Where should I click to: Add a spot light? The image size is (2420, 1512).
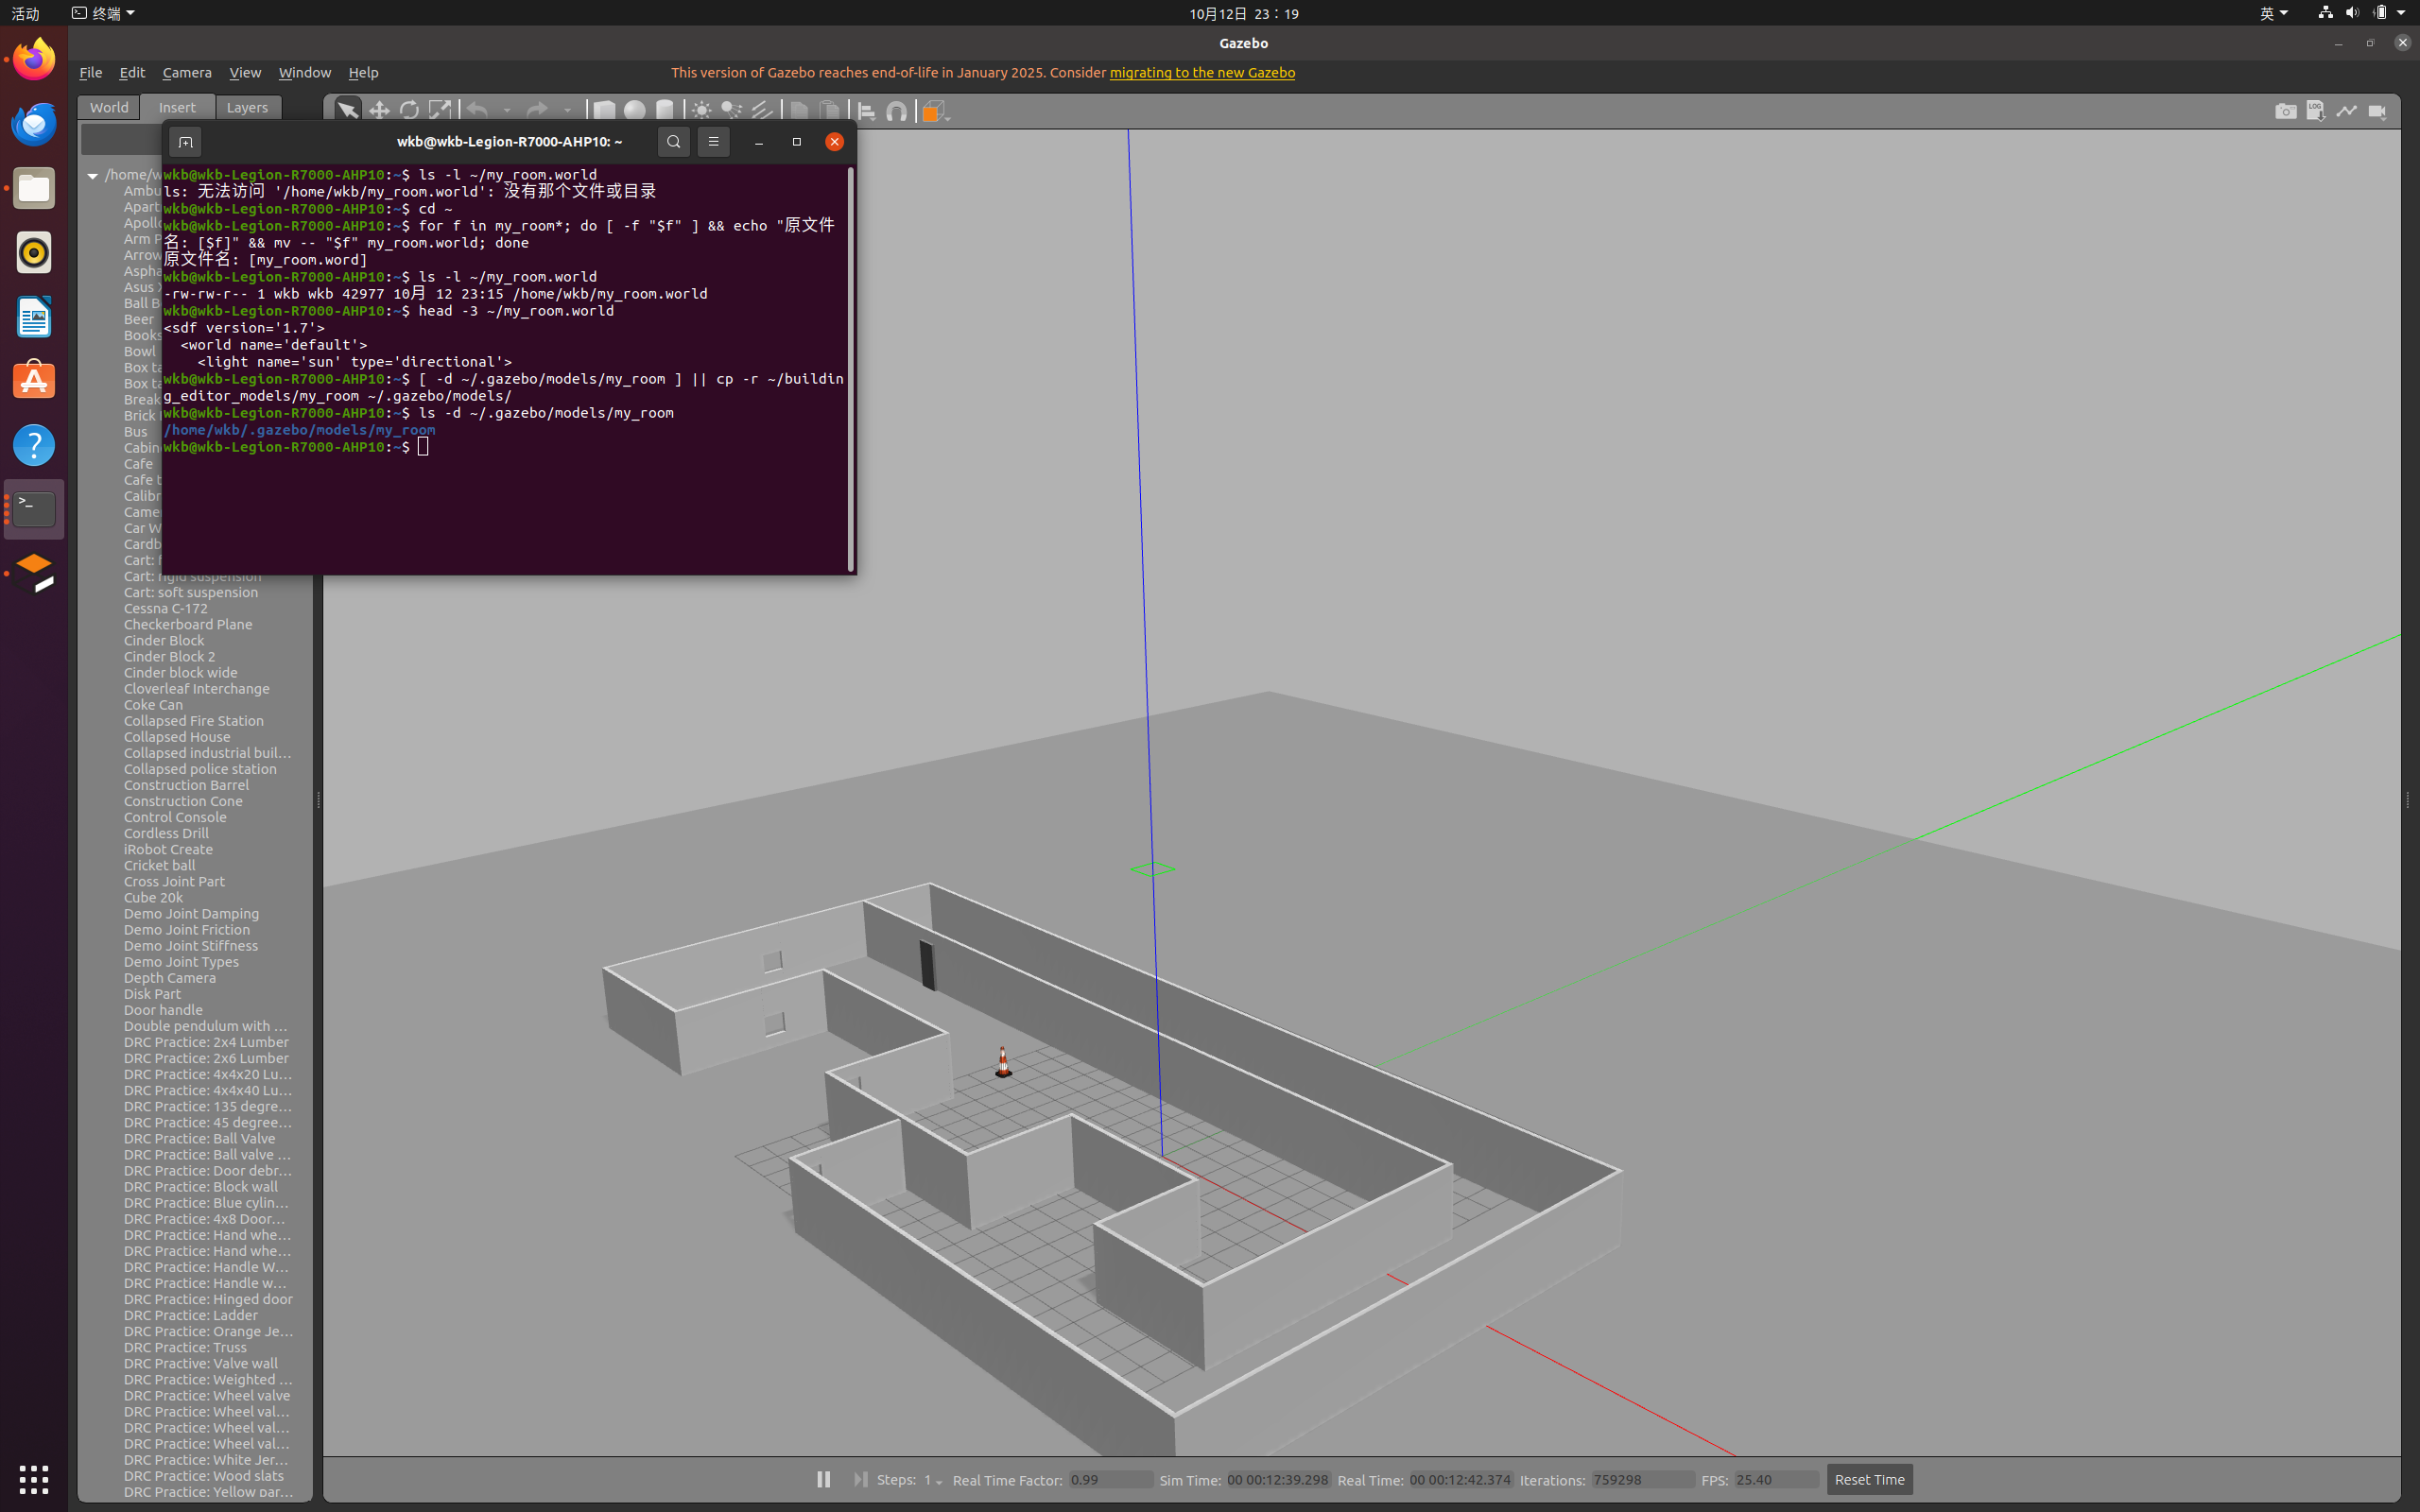732,110
